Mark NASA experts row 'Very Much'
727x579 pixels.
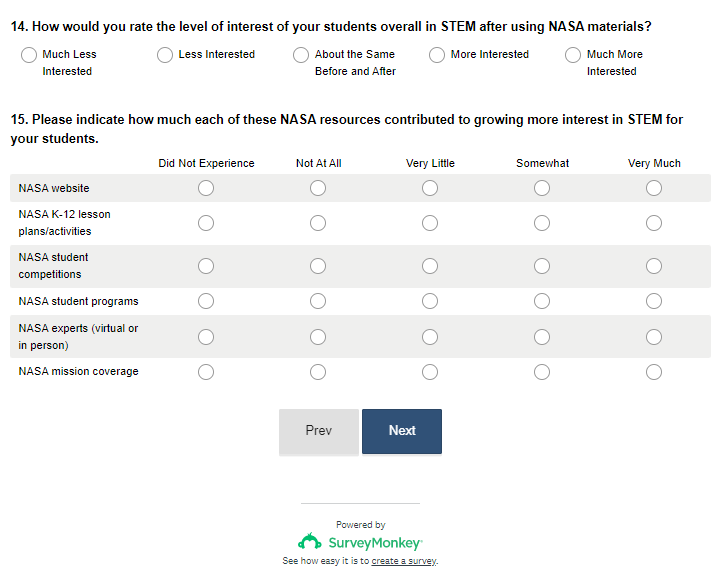(654, 337)
